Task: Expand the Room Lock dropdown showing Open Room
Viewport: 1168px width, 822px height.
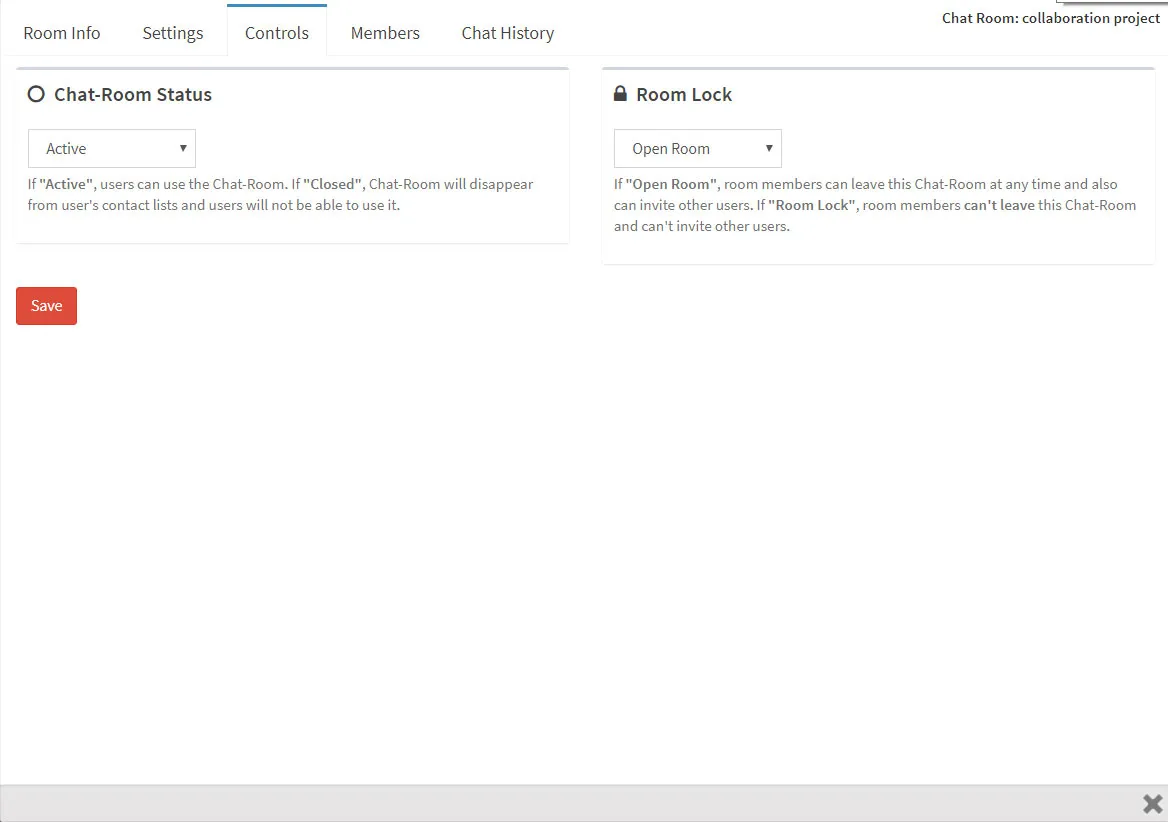Action: (697, 148)
